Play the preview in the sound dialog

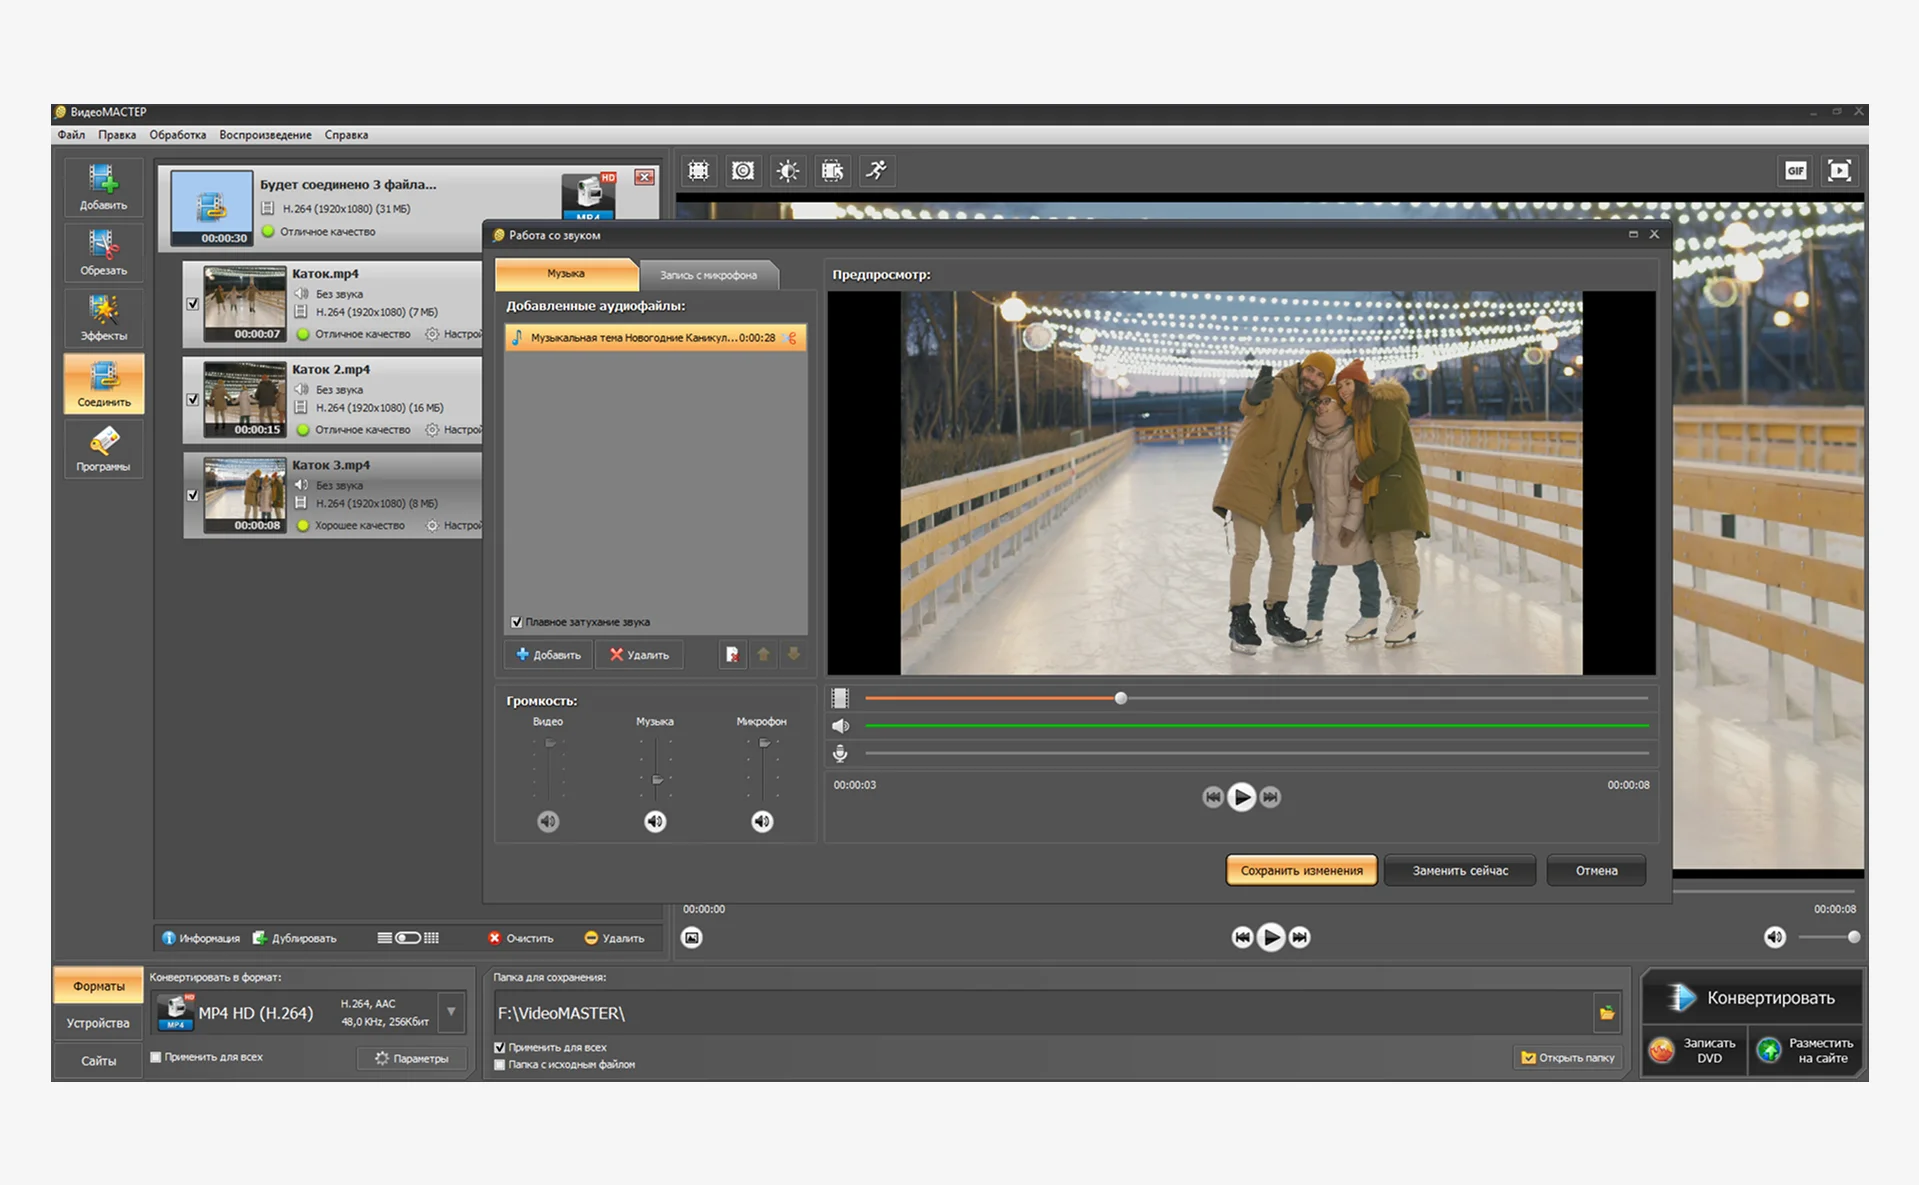tap(1241, 797)
